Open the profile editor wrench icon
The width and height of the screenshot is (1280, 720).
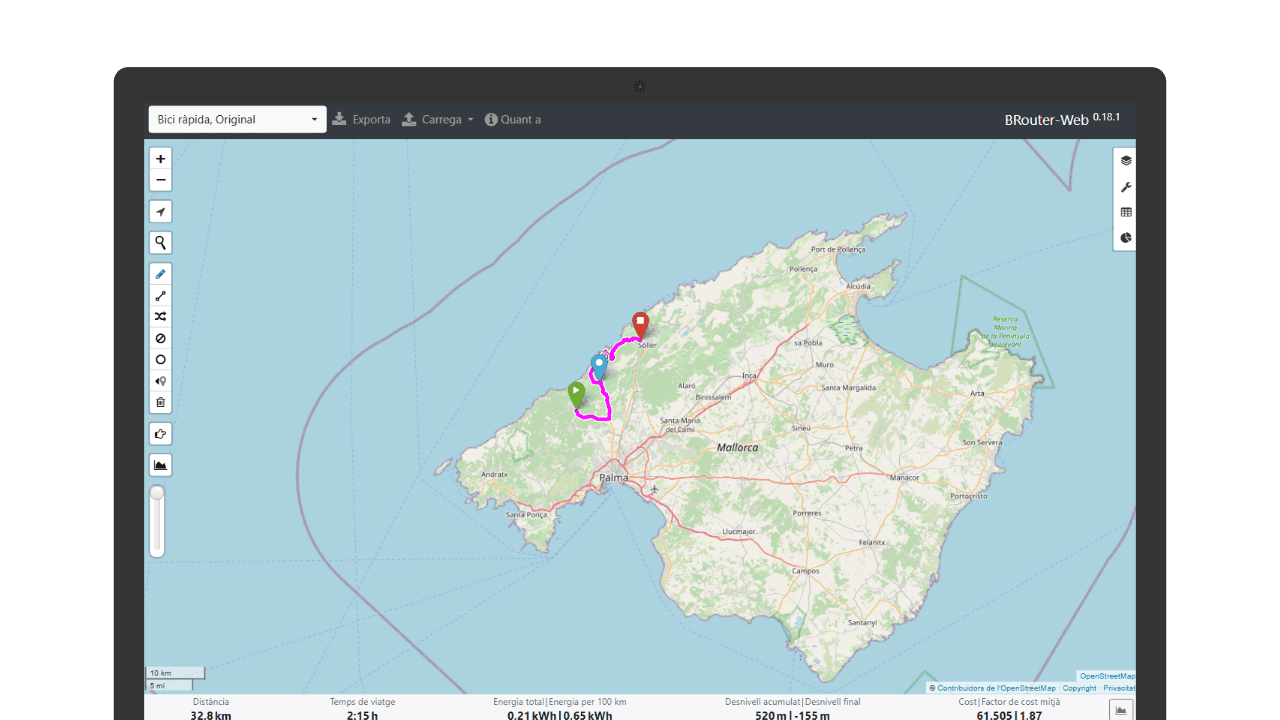[1124, 186]
